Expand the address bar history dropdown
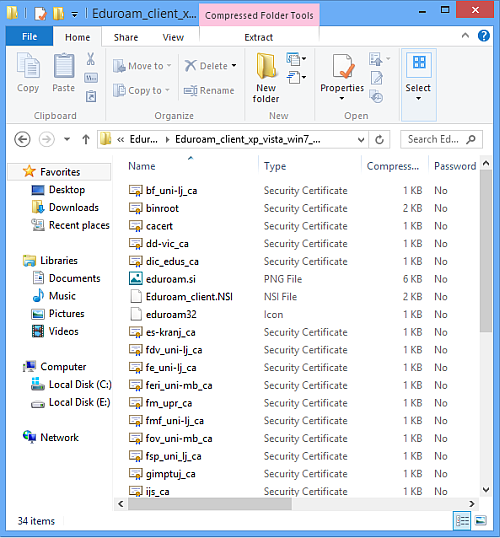 point(361,140)
